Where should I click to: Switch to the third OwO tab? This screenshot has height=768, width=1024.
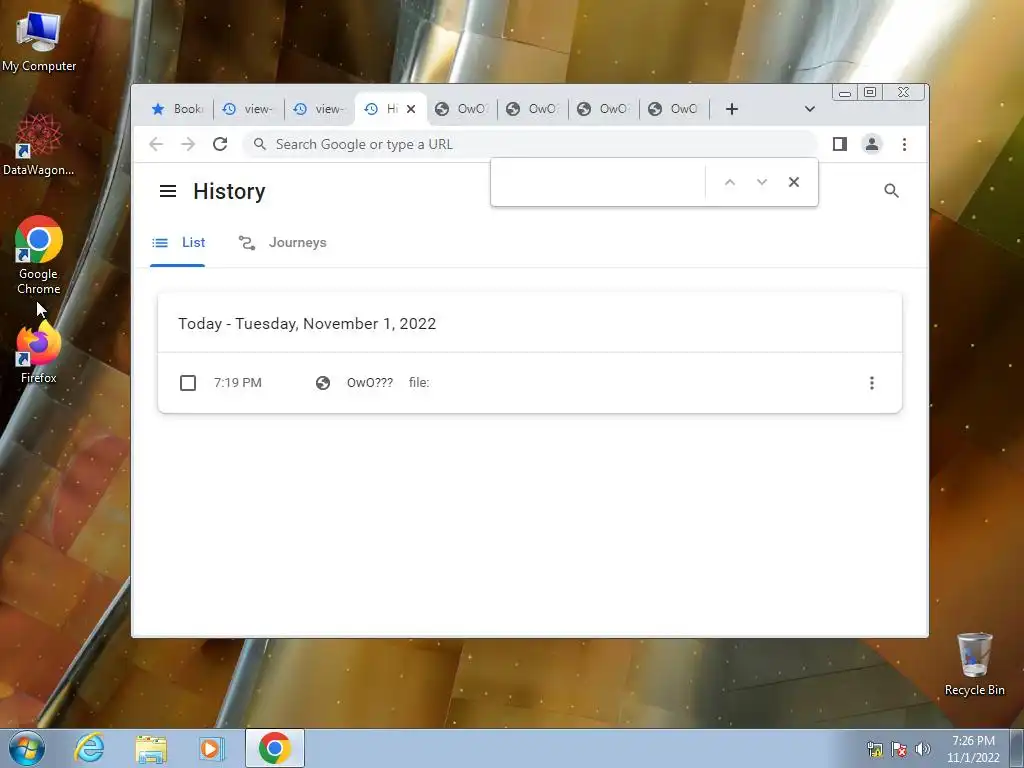[x=603, y=109]
